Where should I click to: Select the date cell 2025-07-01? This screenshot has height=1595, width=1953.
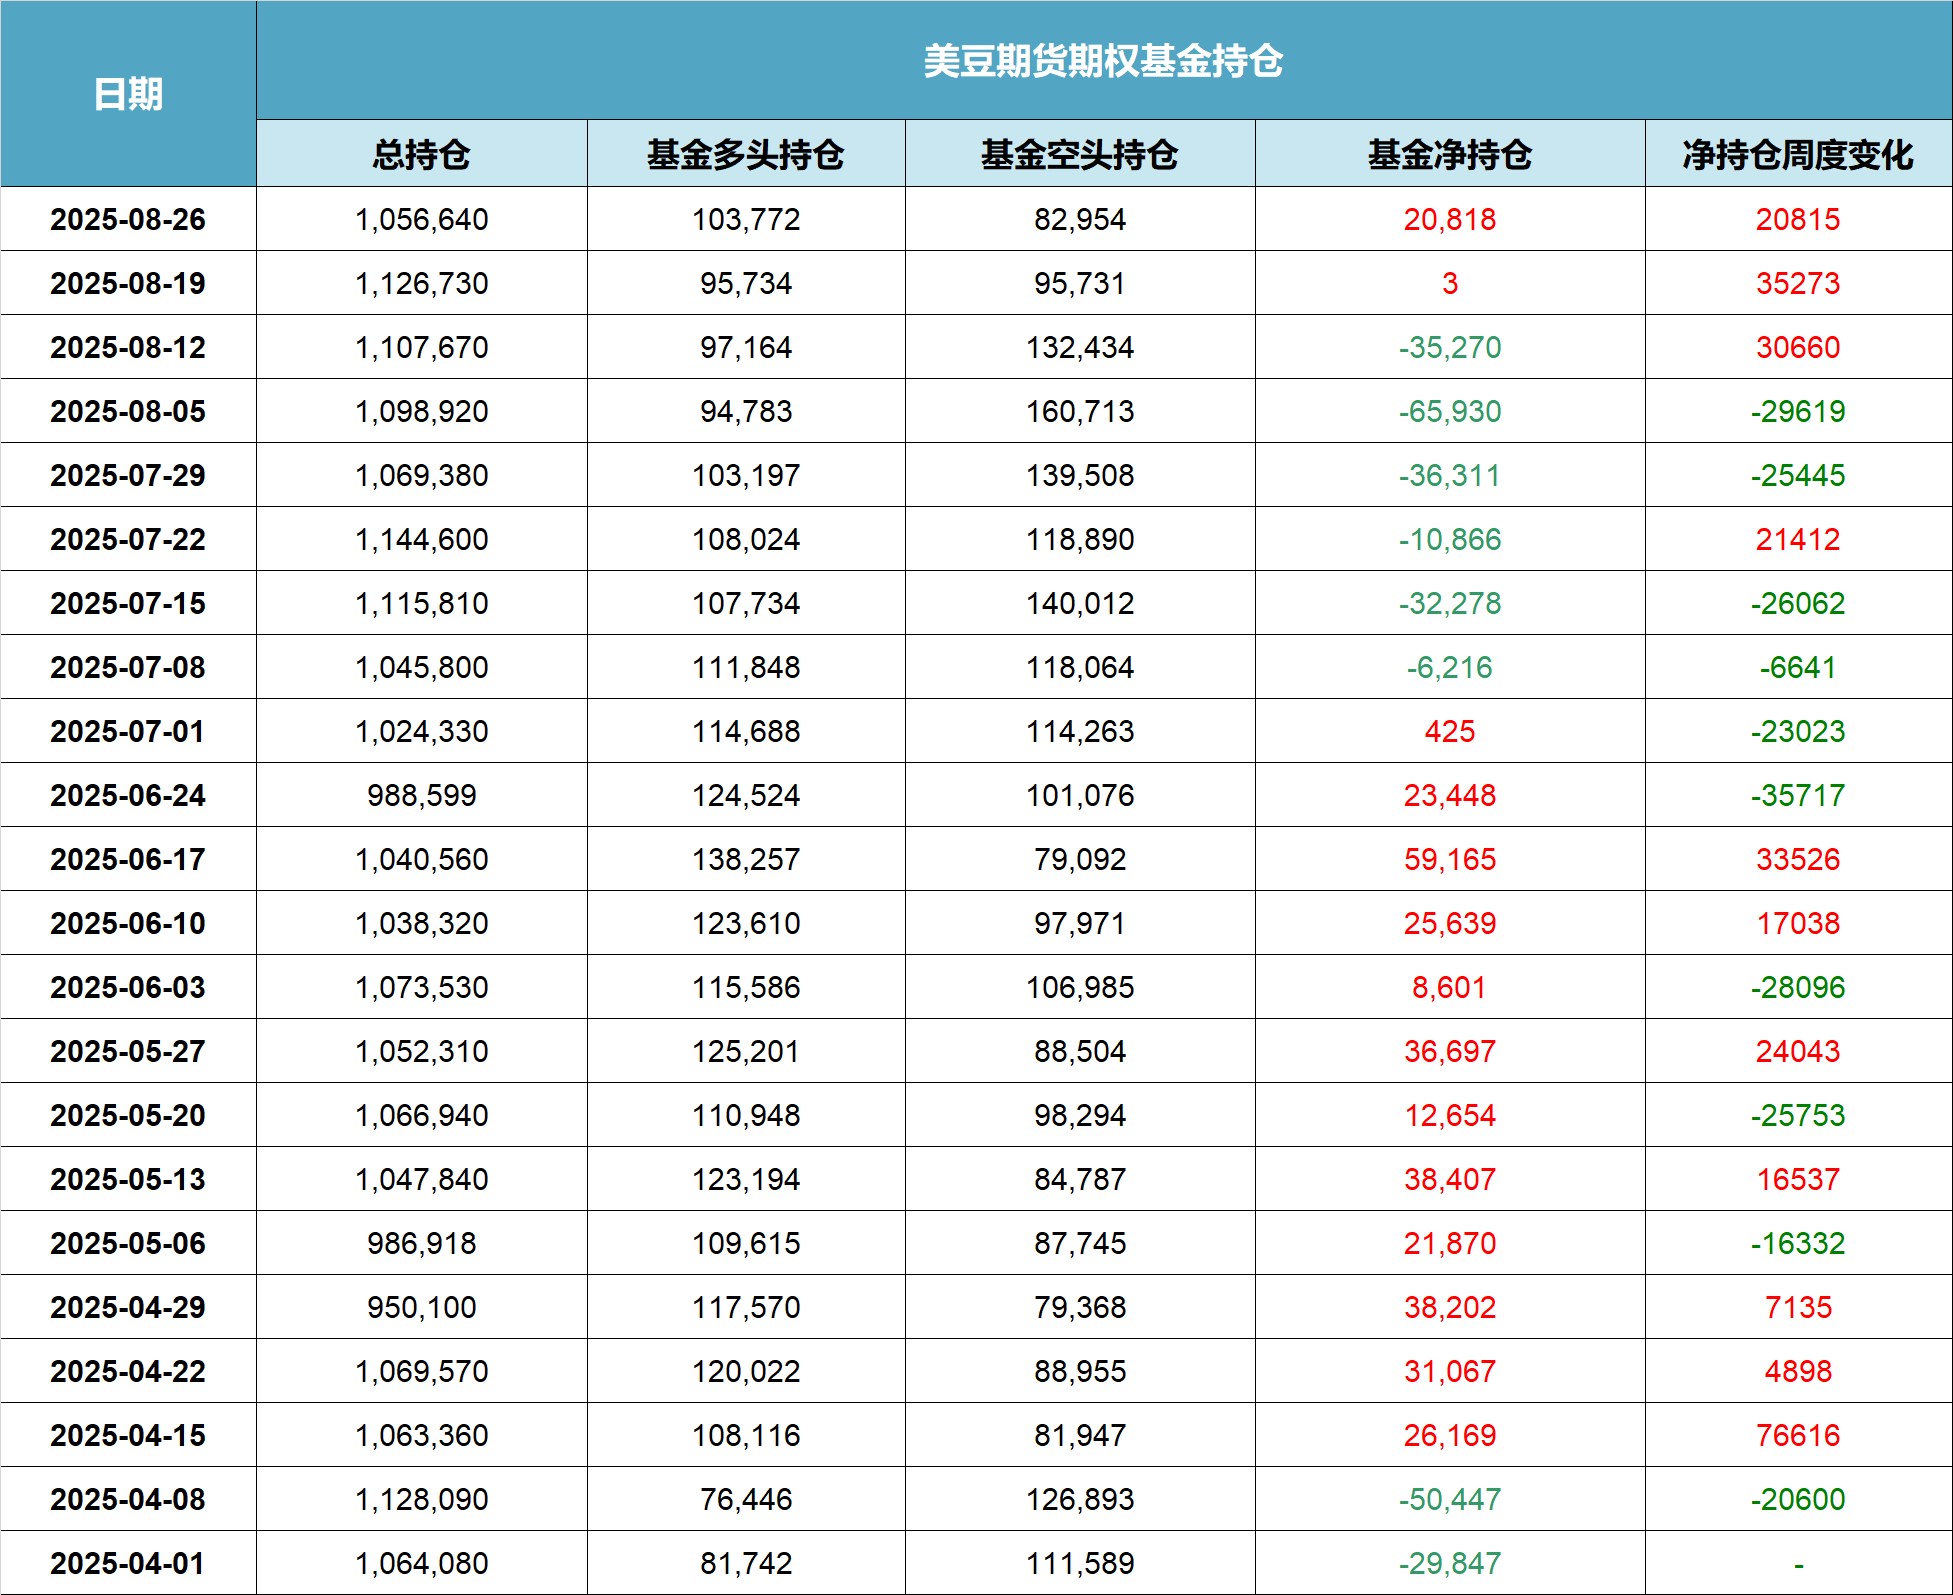128,731
